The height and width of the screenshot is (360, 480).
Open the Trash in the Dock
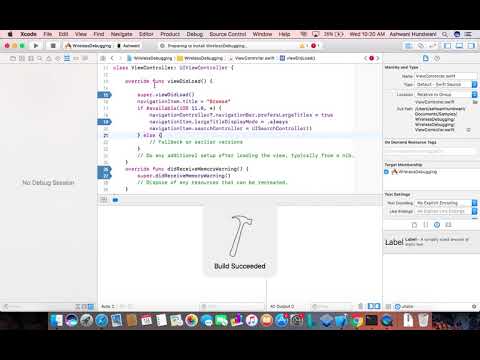click(424, 321)
